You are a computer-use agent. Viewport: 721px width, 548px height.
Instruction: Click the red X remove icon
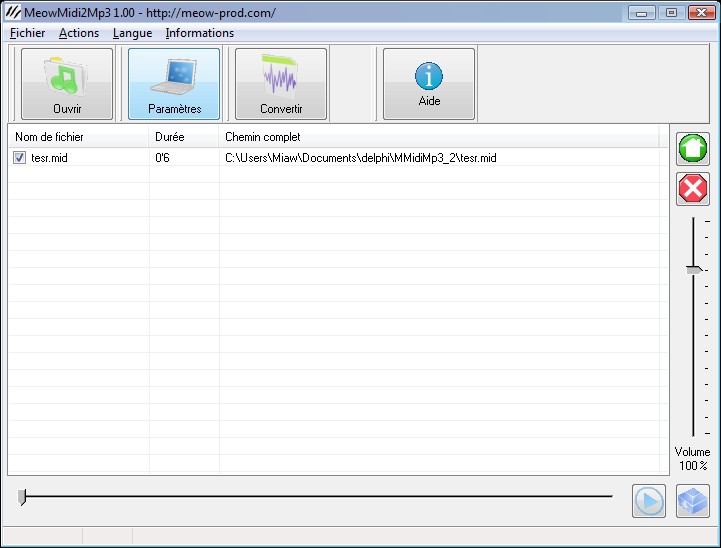693,188
